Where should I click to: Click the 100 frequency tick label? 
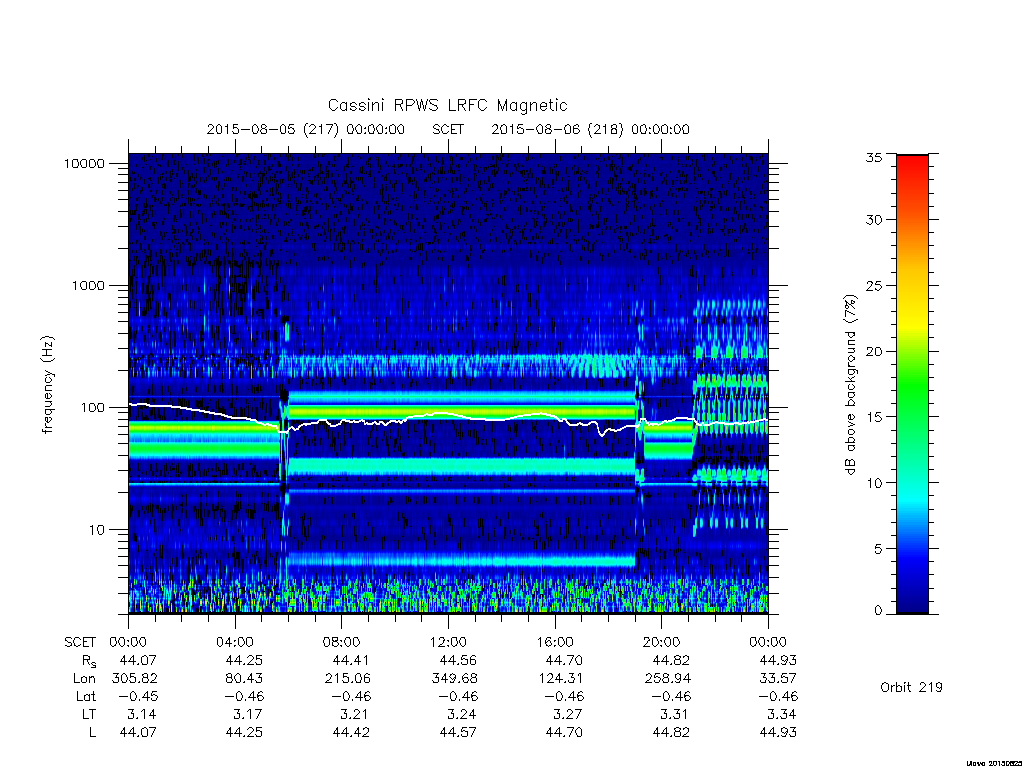pyautogui.click(x=92, y=408)
